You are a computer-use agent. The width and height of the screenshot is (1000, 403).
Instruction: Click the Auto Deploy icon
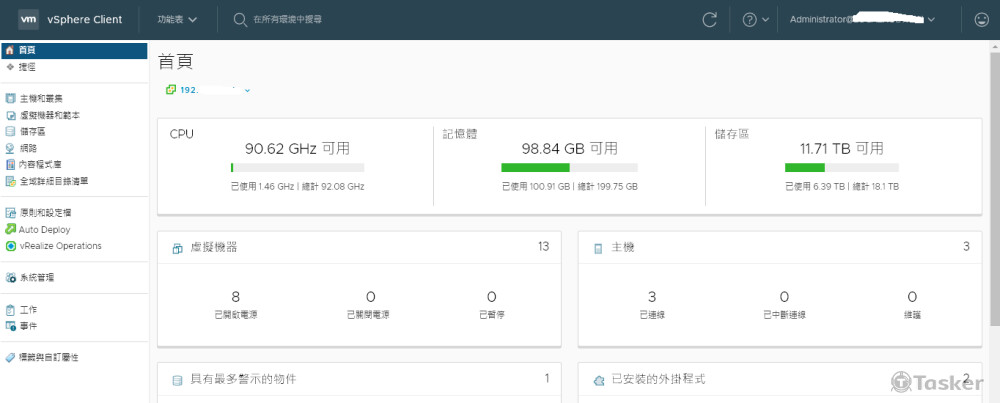(x=10, y=229)
